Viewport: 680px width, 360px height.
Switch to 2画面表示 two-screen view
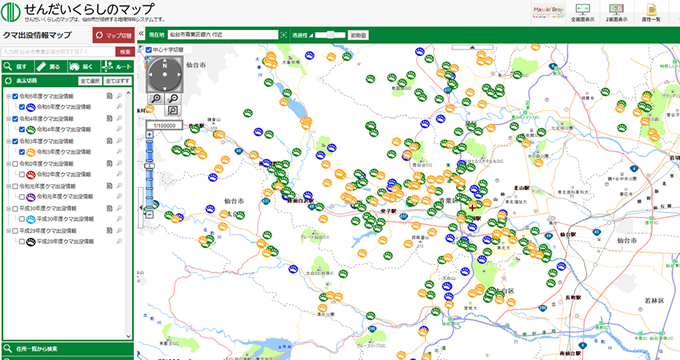(616, 13)
